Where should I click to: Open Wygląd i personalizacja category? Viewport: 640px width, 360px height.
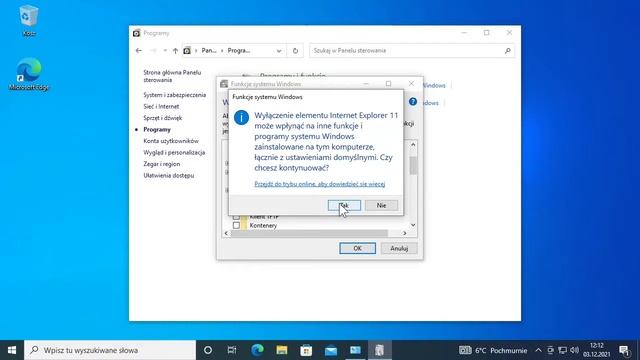(x=174, y=152)
